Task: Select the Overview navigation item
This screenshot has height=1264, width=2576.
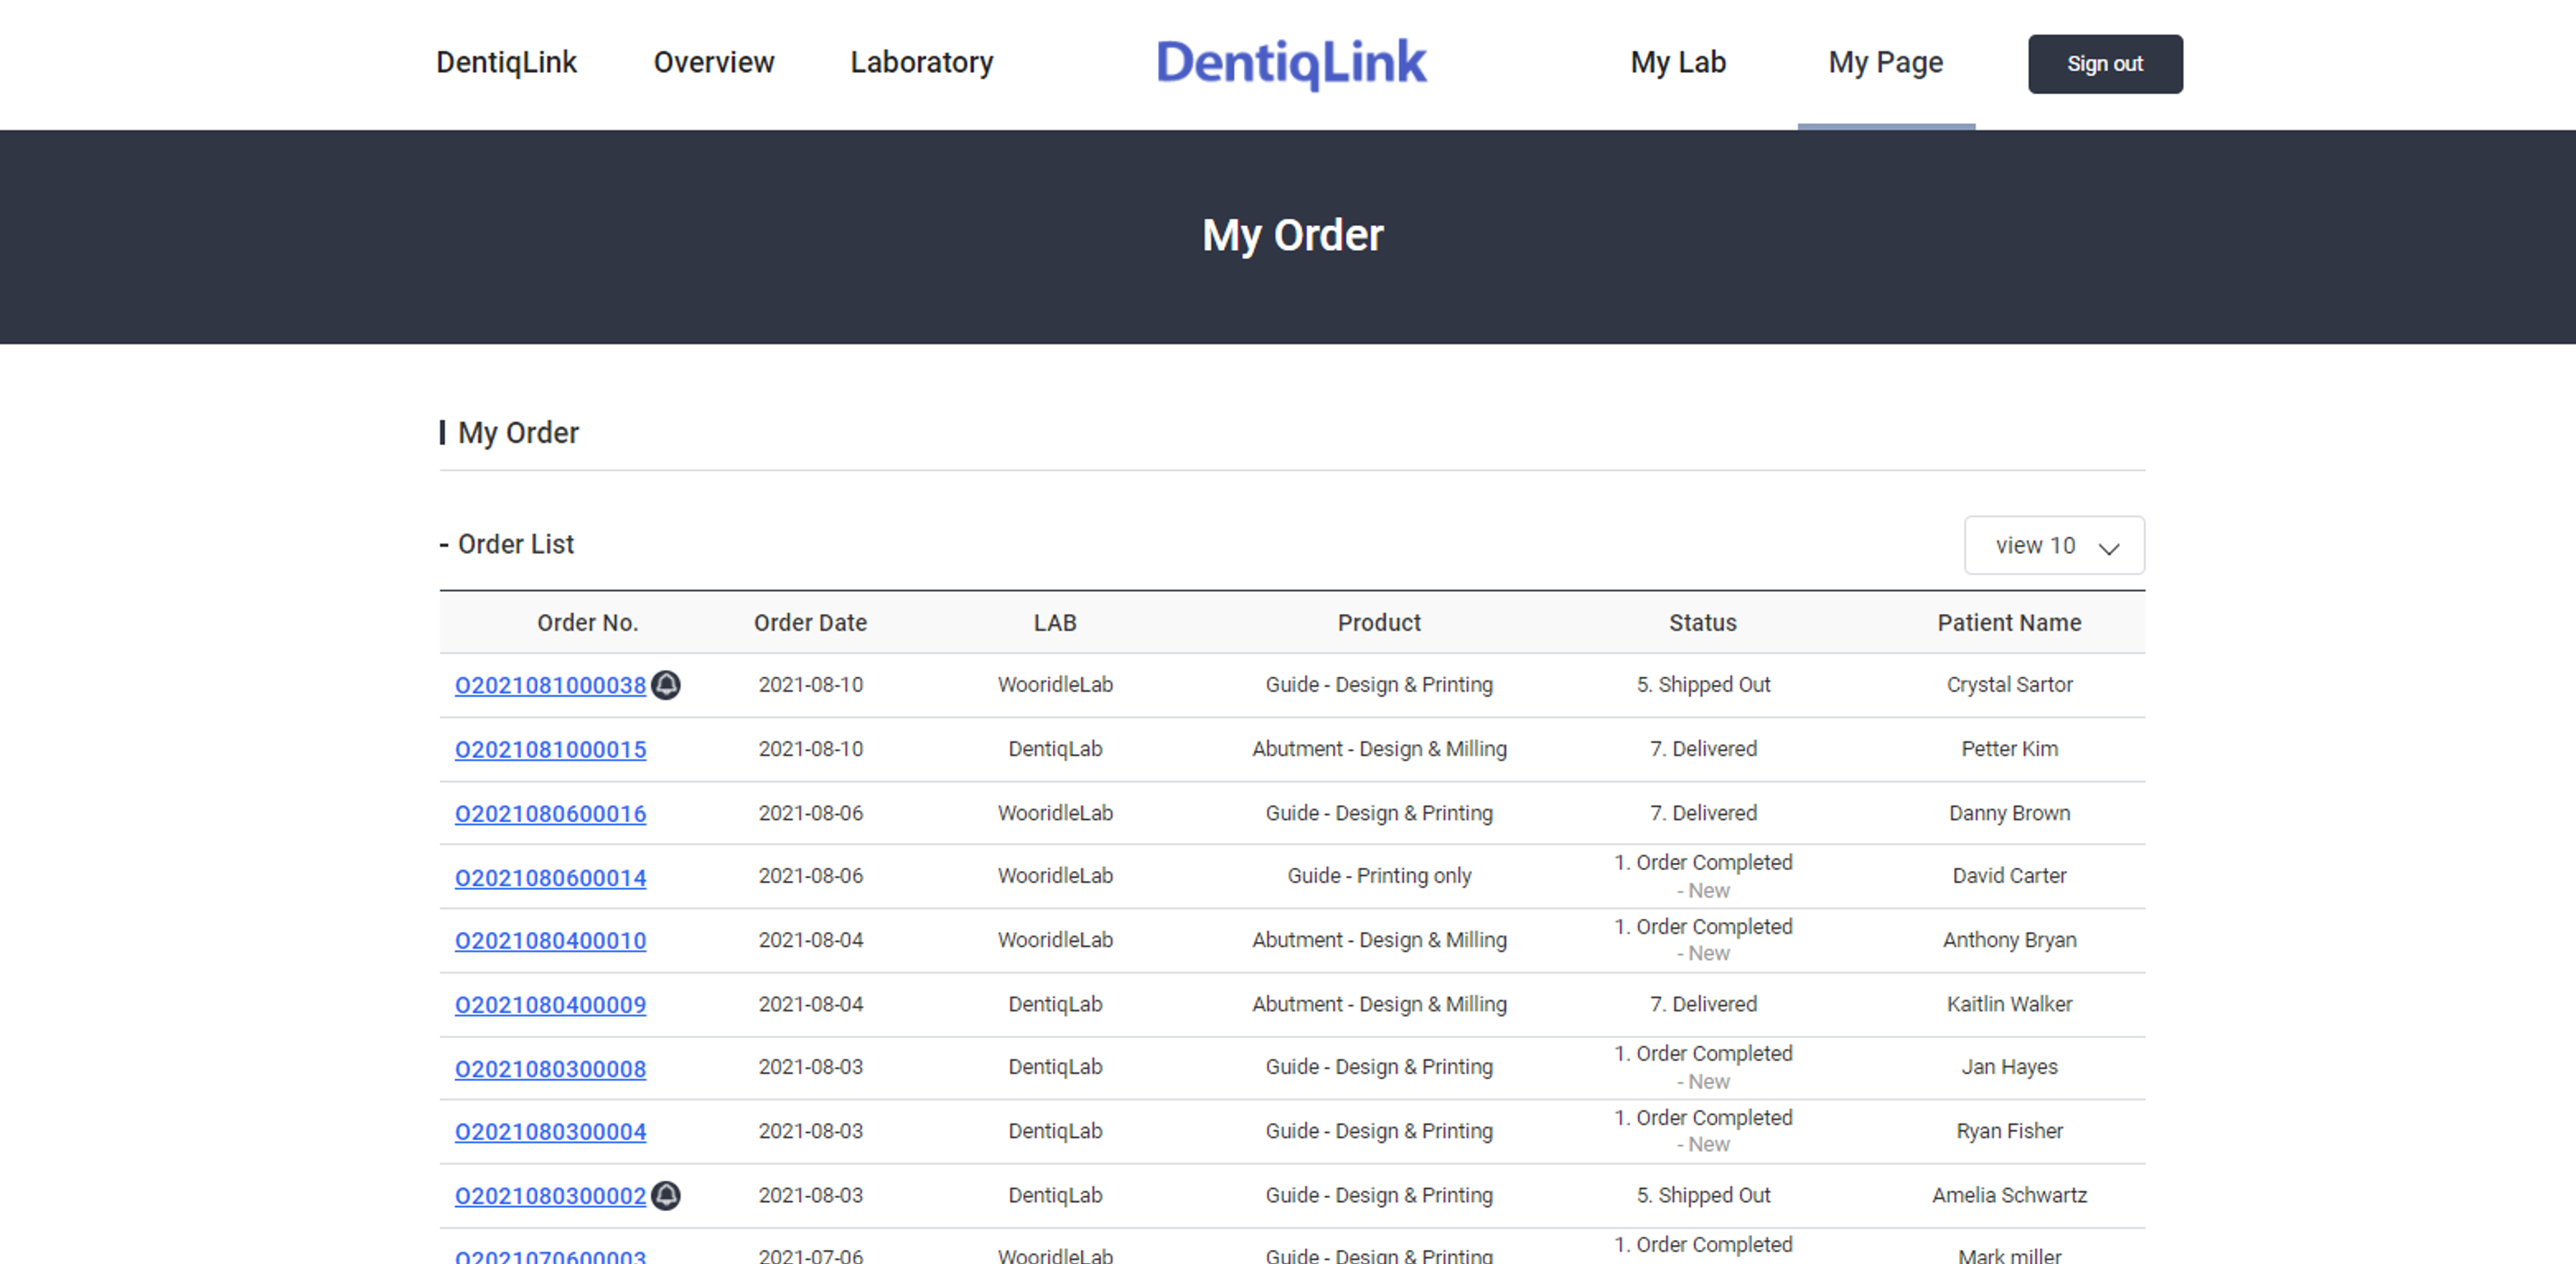Action: pos(713,62)
